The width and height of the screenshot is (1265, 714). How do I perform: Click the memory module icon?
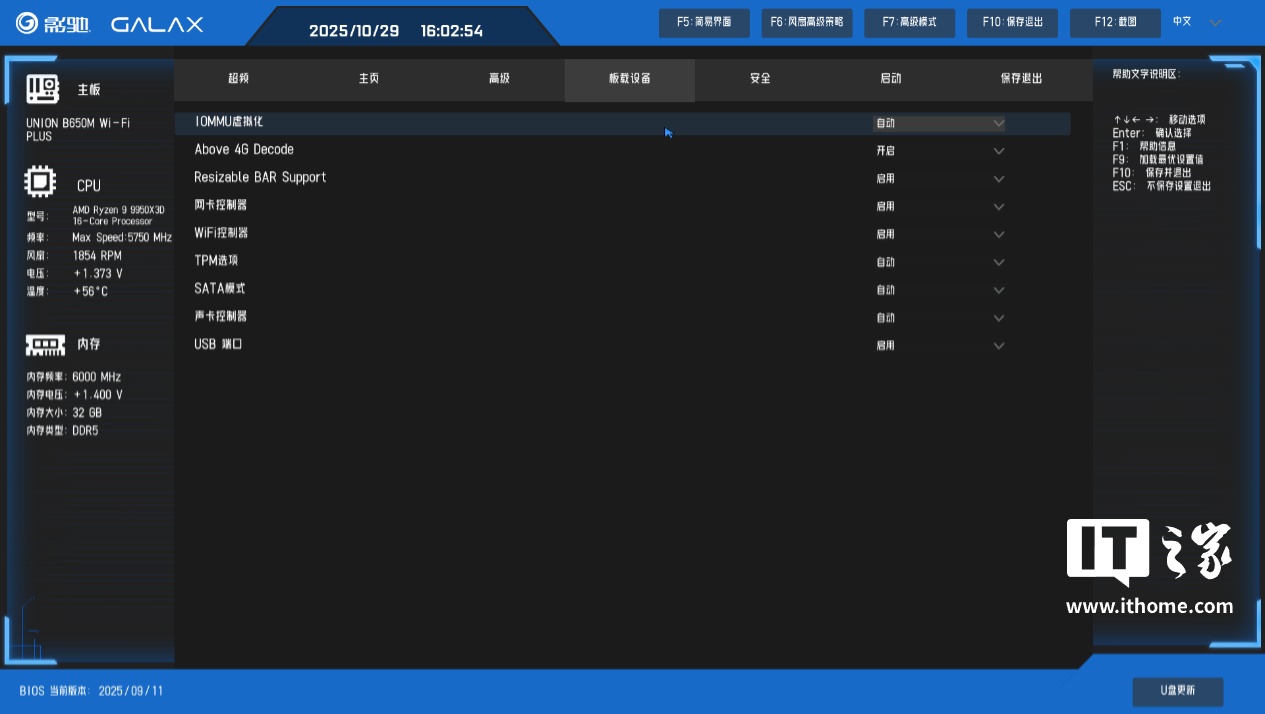tap(44, 344)
